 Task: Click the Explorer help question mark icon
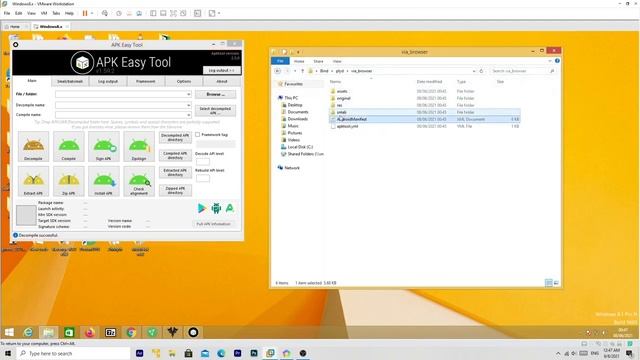(x=557, y=61)
